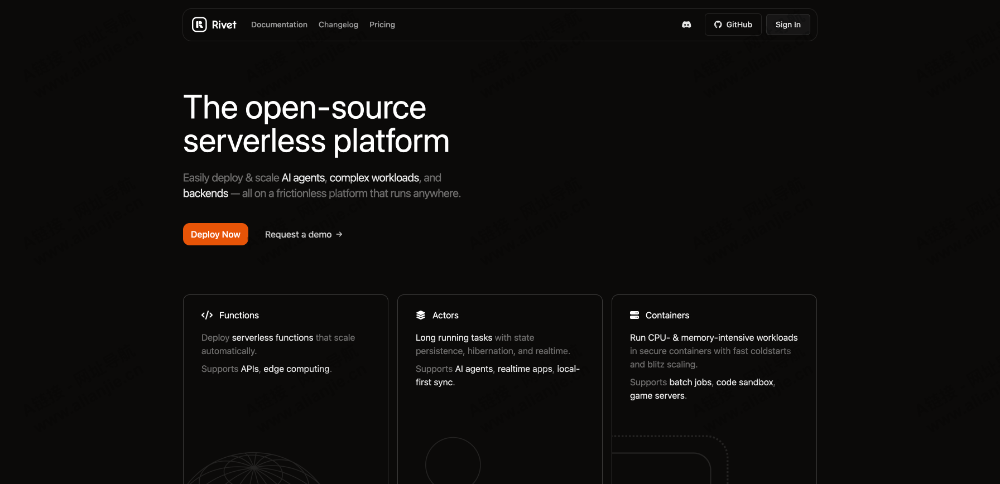This screenshot has width=1000, height=484.
Task: Click the Containers server icon
Action: pyautogui.click(x=634, y=315)
